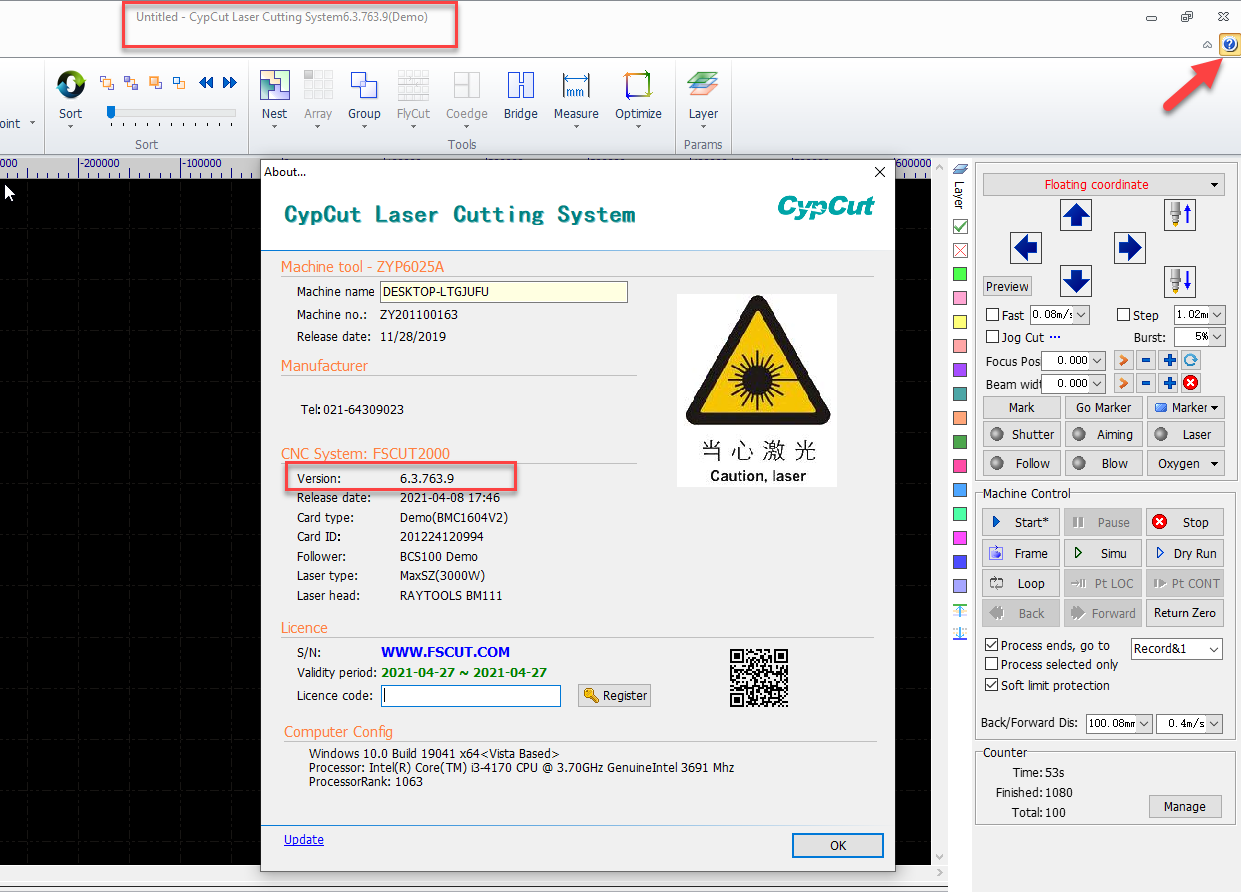Click the Beam width orange go arrow

click(x=1124, y=383)
